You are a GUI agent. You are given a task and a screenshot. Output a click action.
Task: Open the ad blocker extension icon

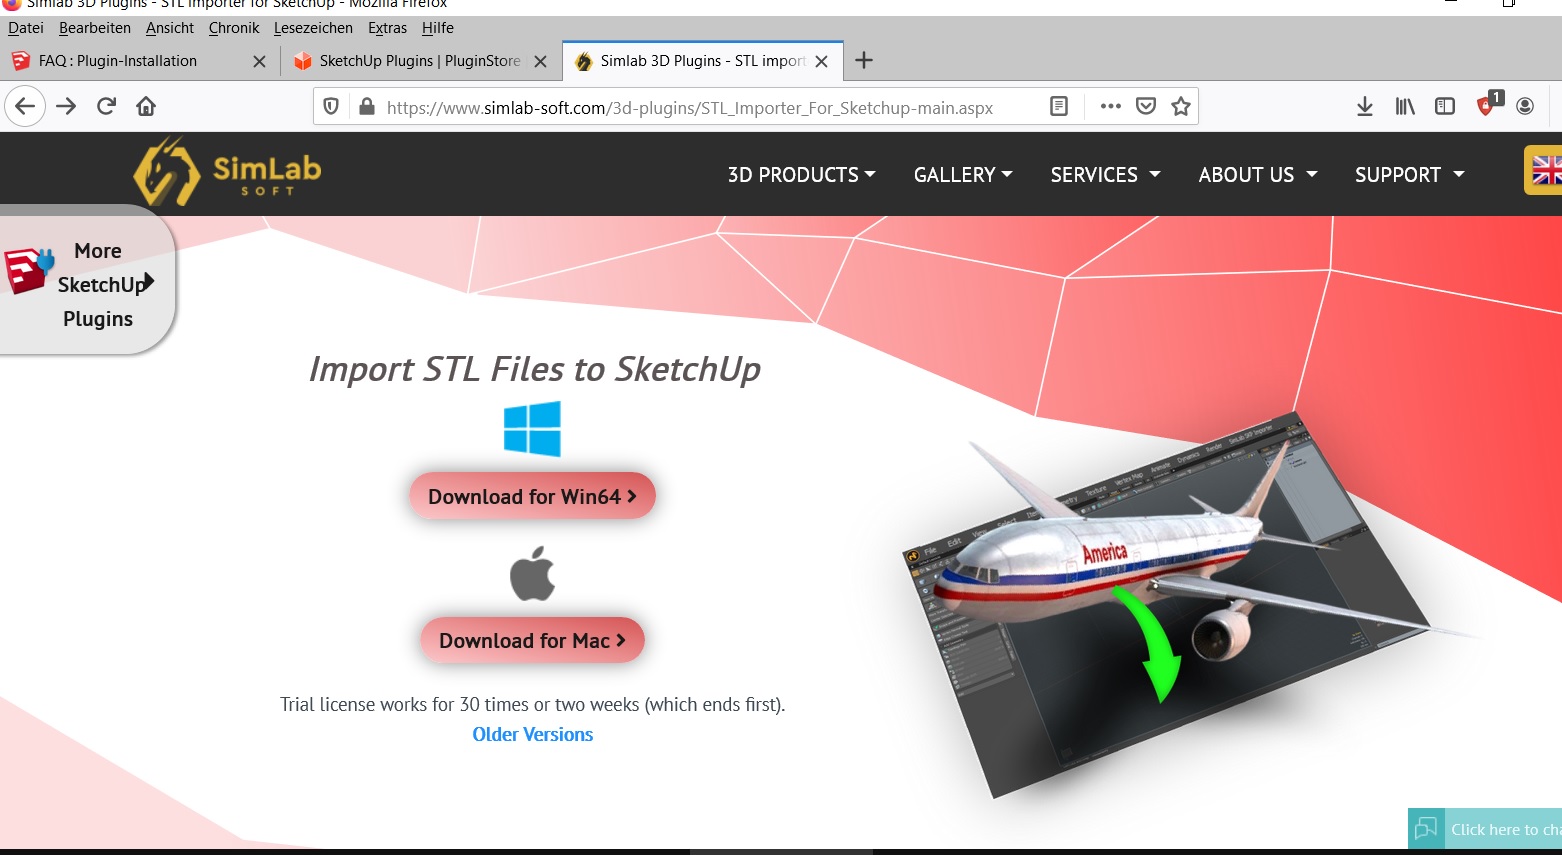[x=1487, y=104]
